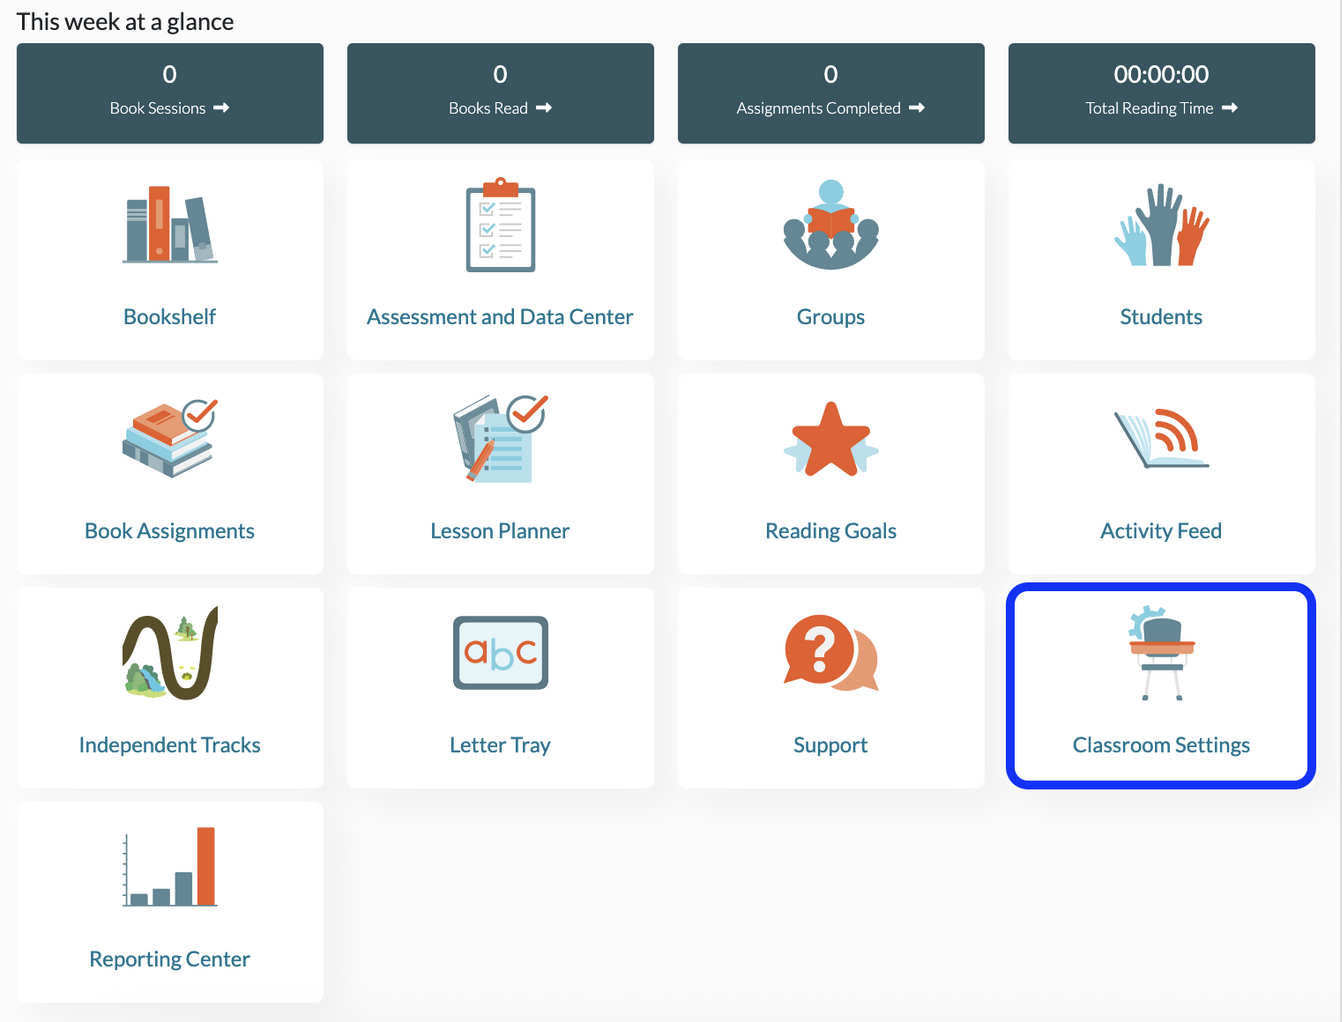Image resolution: width=1344 pixels, height=1022 pixels.
Task: Go to the Support label
Action: click(x=830, y=745)
